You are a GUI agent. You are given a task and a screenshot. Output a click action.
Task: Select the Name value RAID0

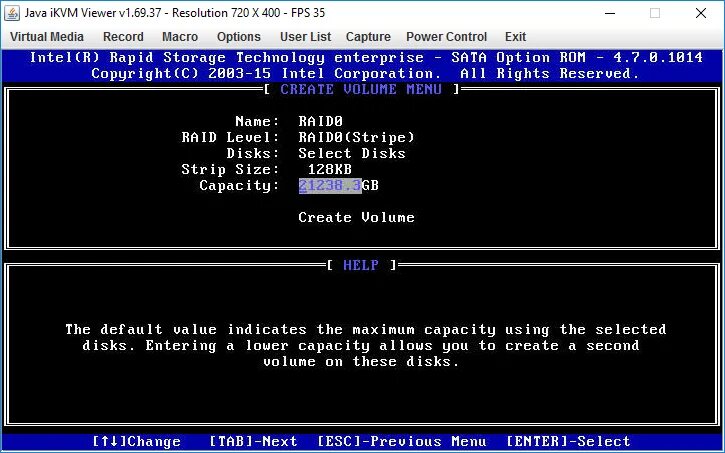[320, 121]
